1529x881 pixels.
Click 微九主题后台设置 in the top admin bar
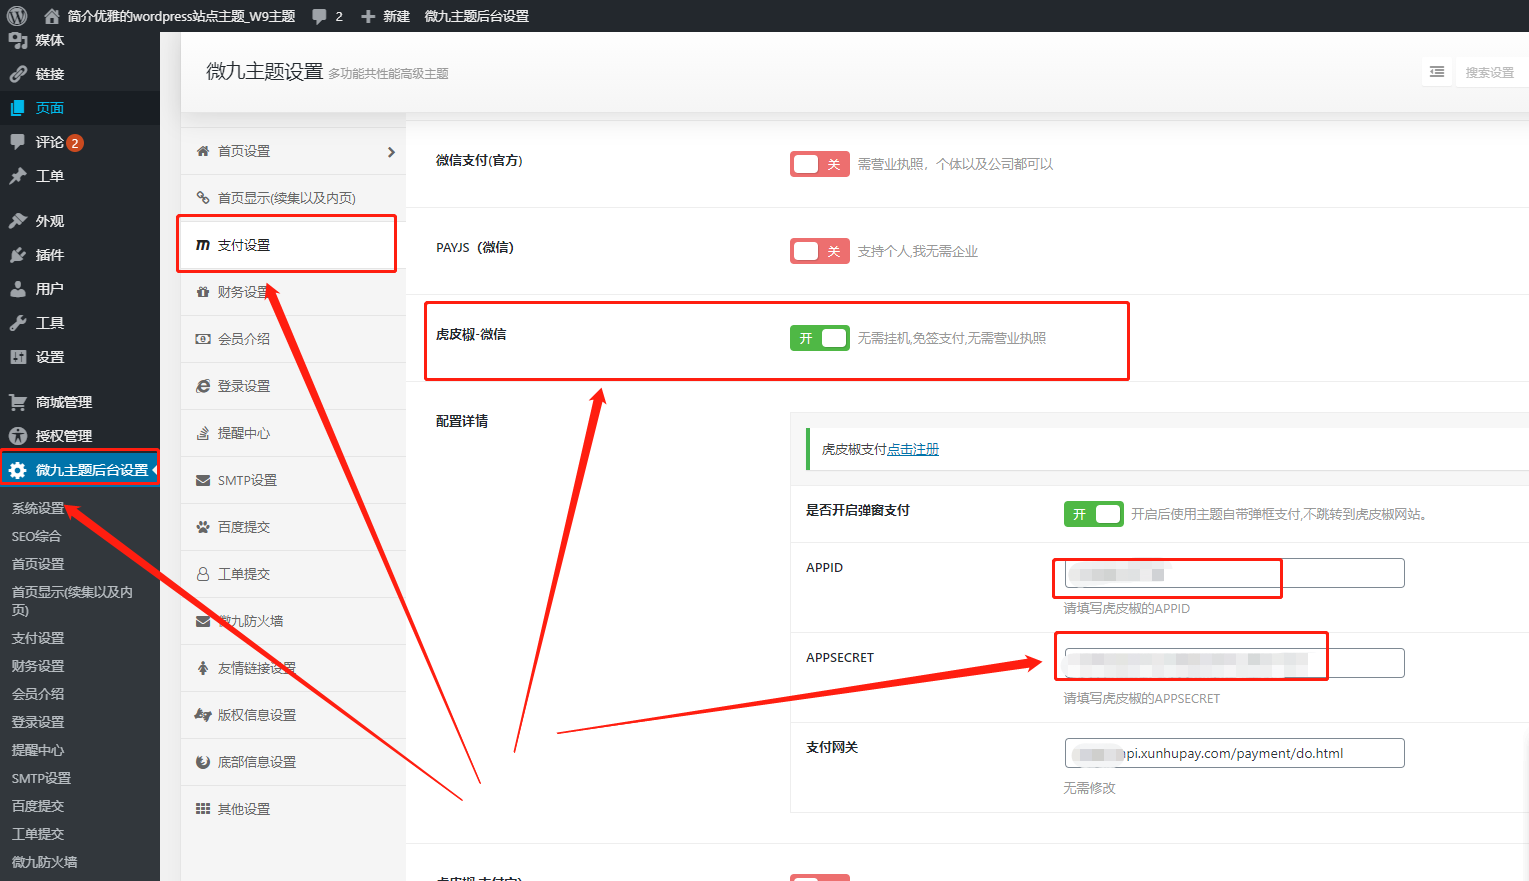coord(477,16)
